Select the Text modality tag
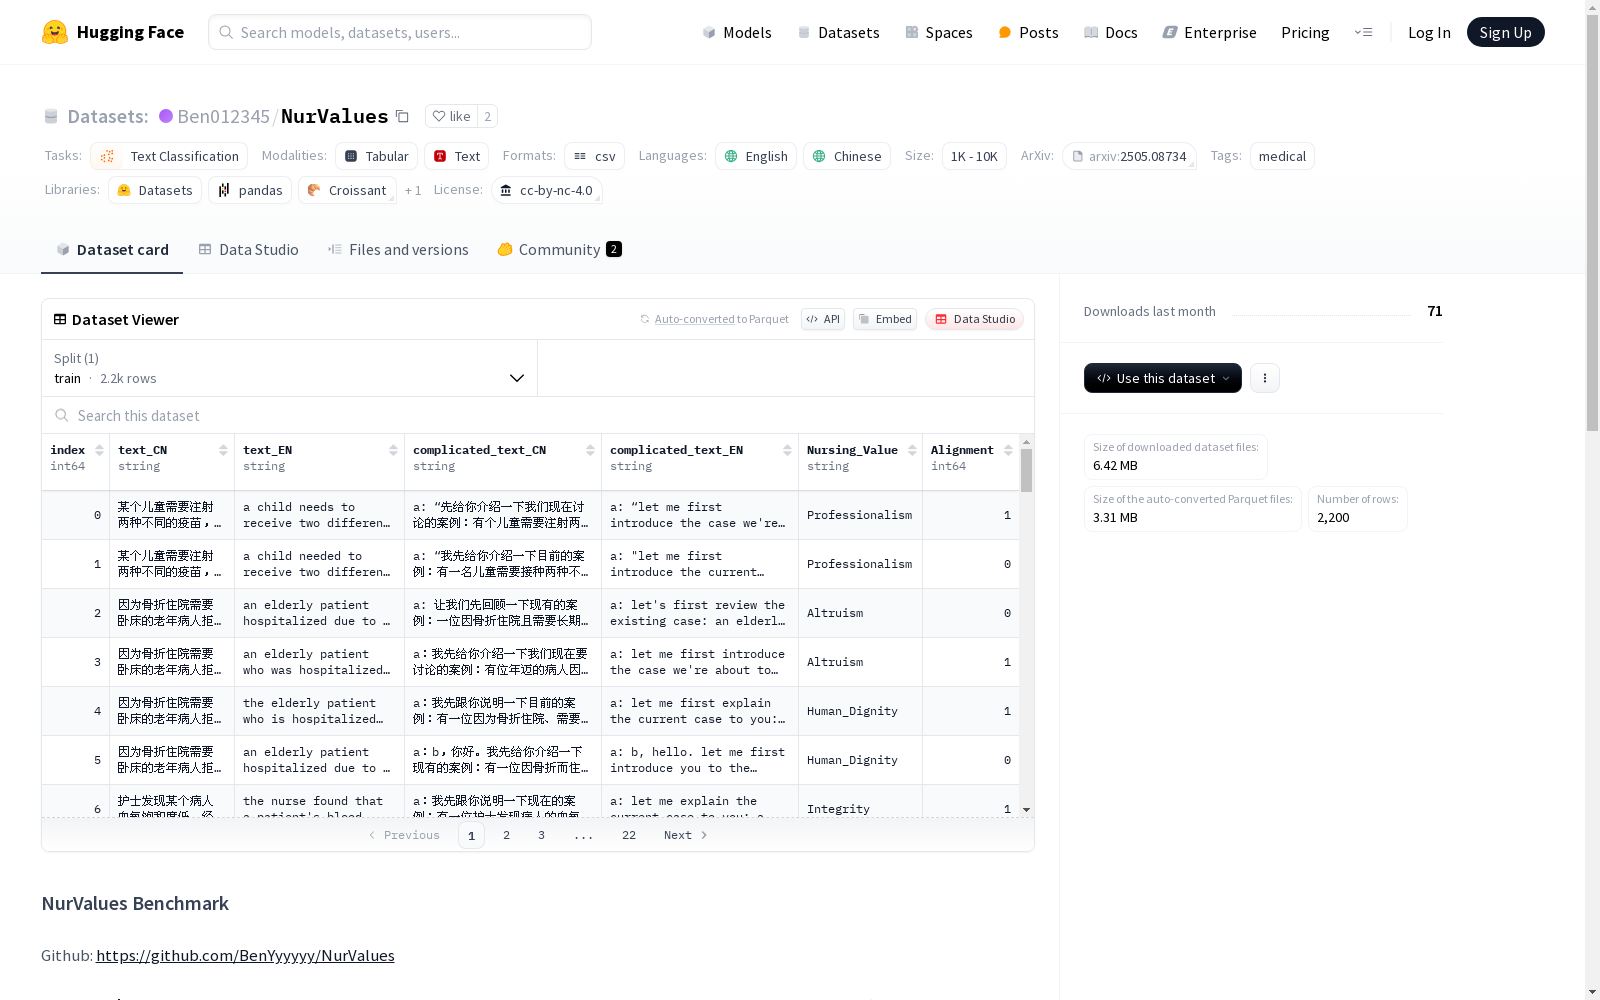This screenshot has width=1600, height=1000. coord(456,156)
